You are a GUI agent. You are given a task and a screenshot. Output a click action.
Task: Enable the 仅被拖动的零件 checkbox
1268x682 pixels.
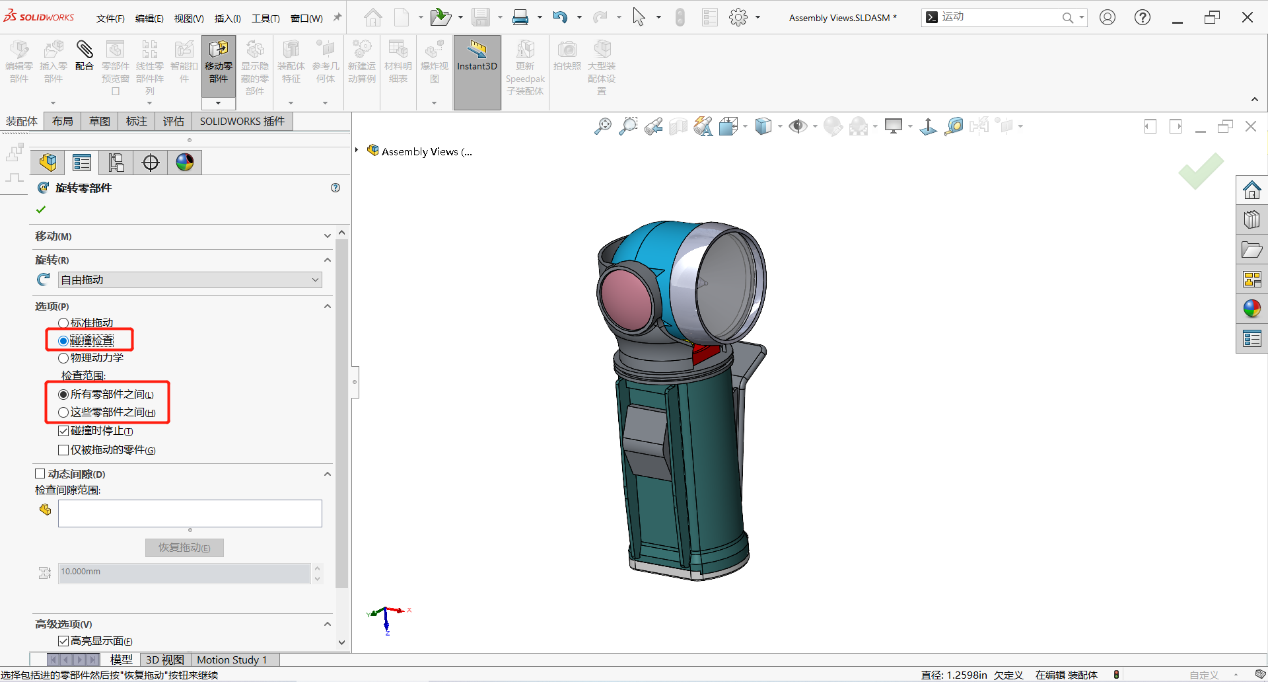coord(64,450)
